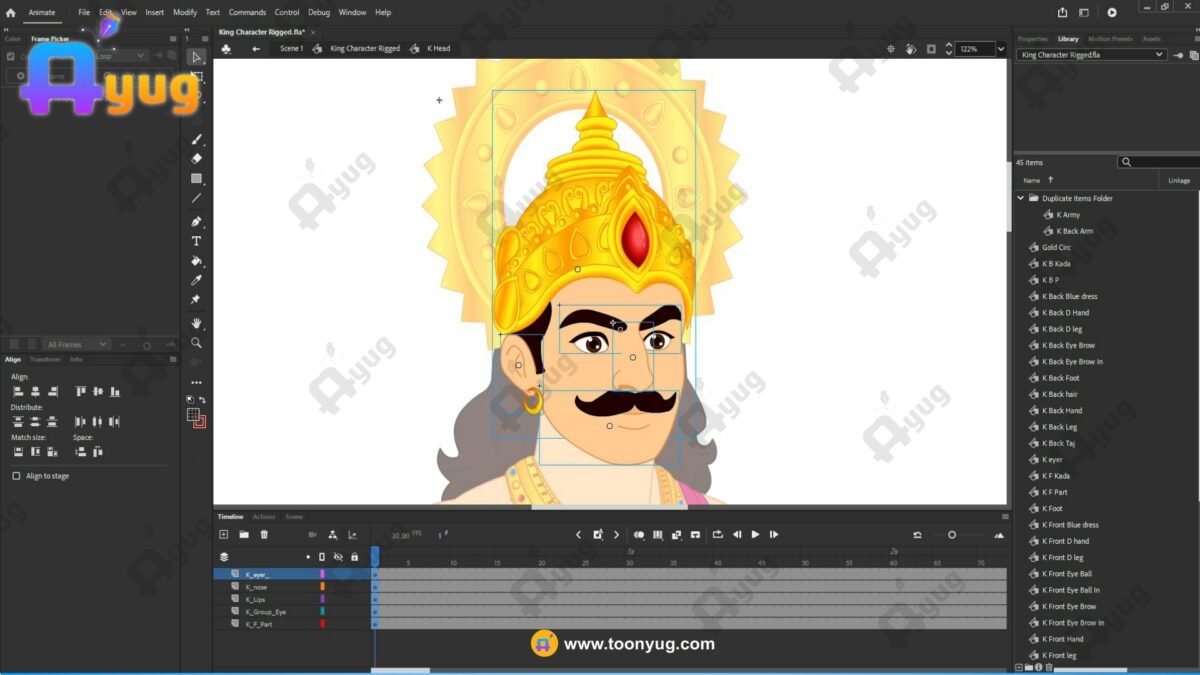Toggle lock all layers icon
Image resolution: width=1200 pixels, height=675 pixels.
tap(354, 557)
